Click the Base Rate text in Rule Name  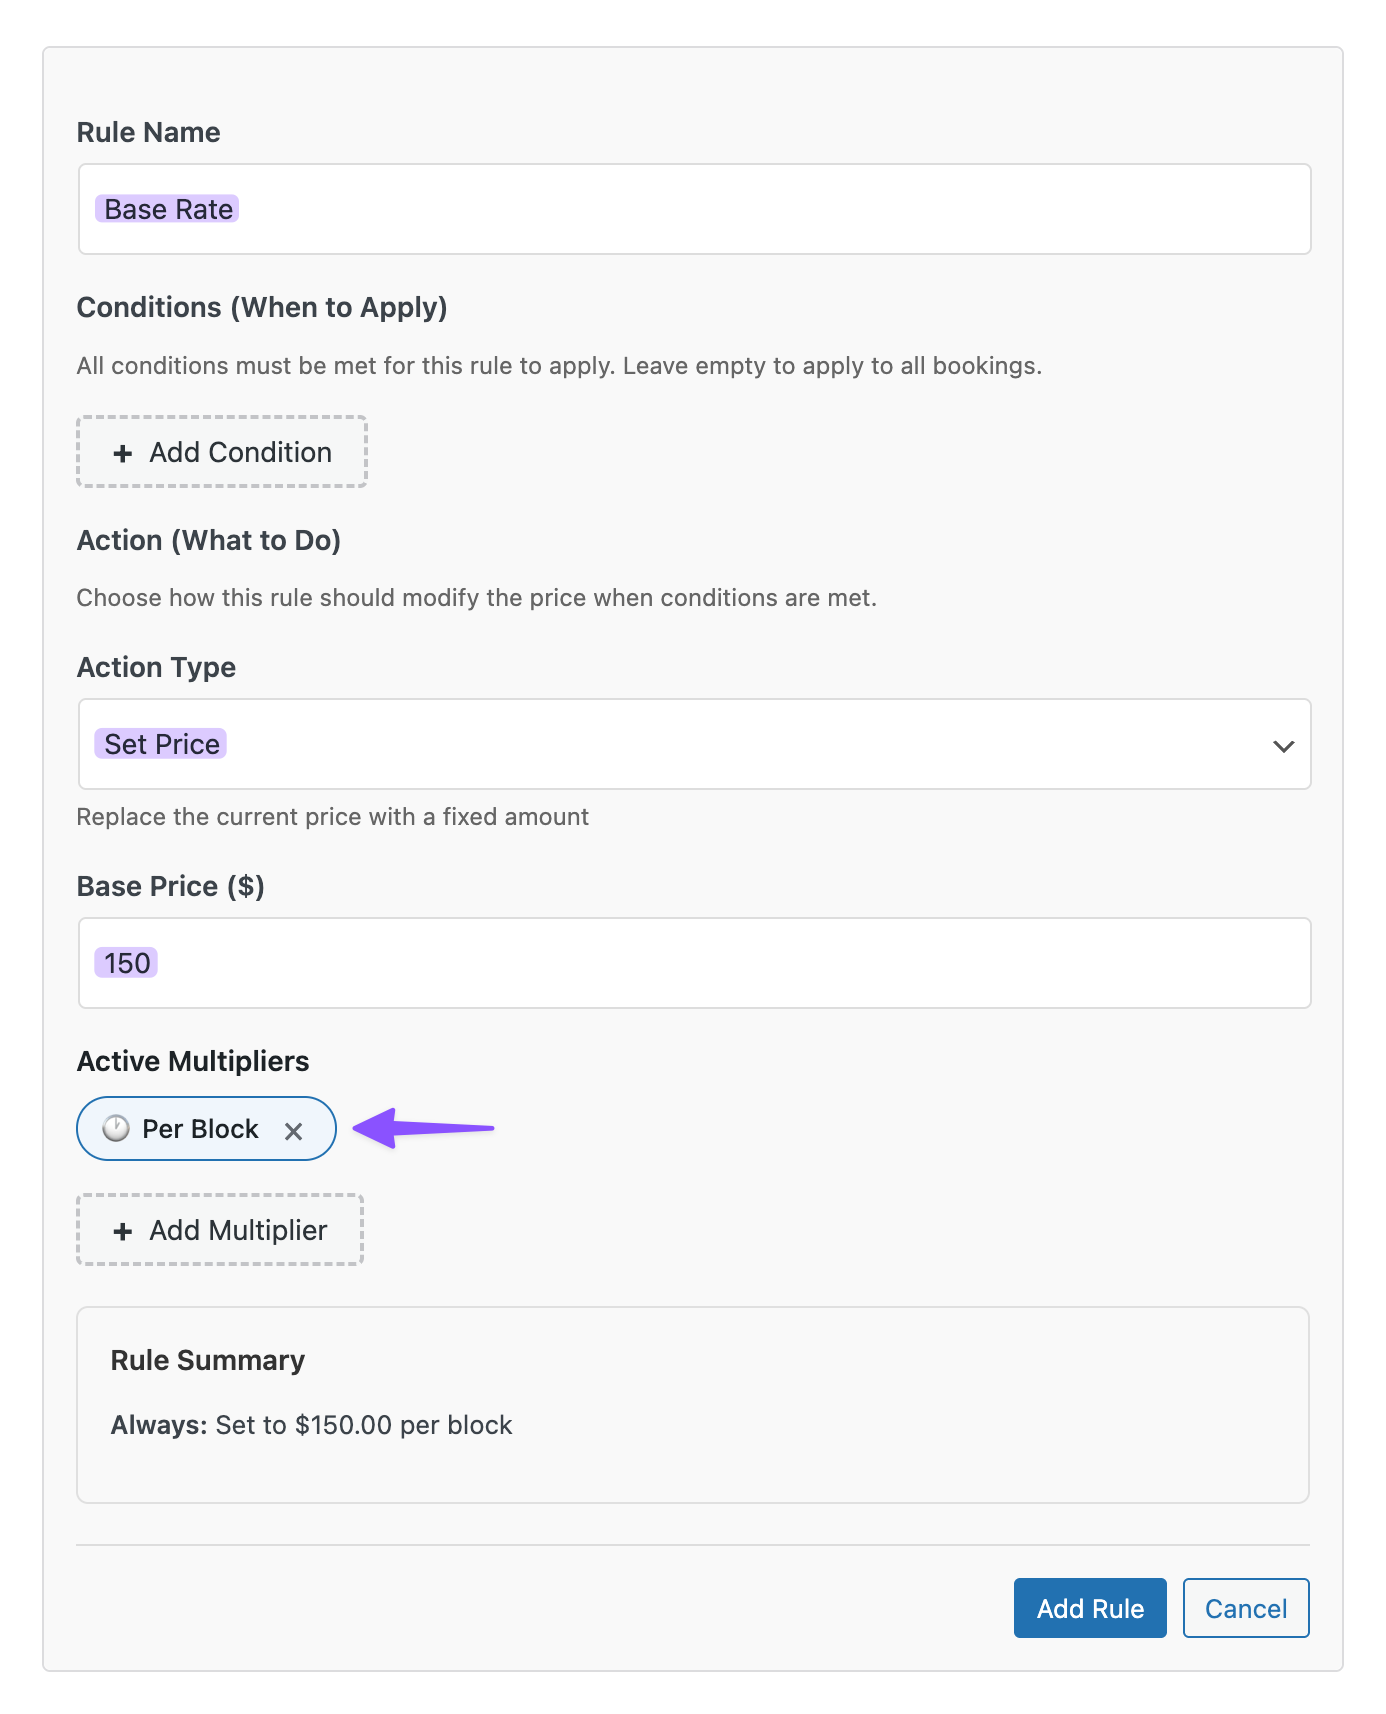168,209
